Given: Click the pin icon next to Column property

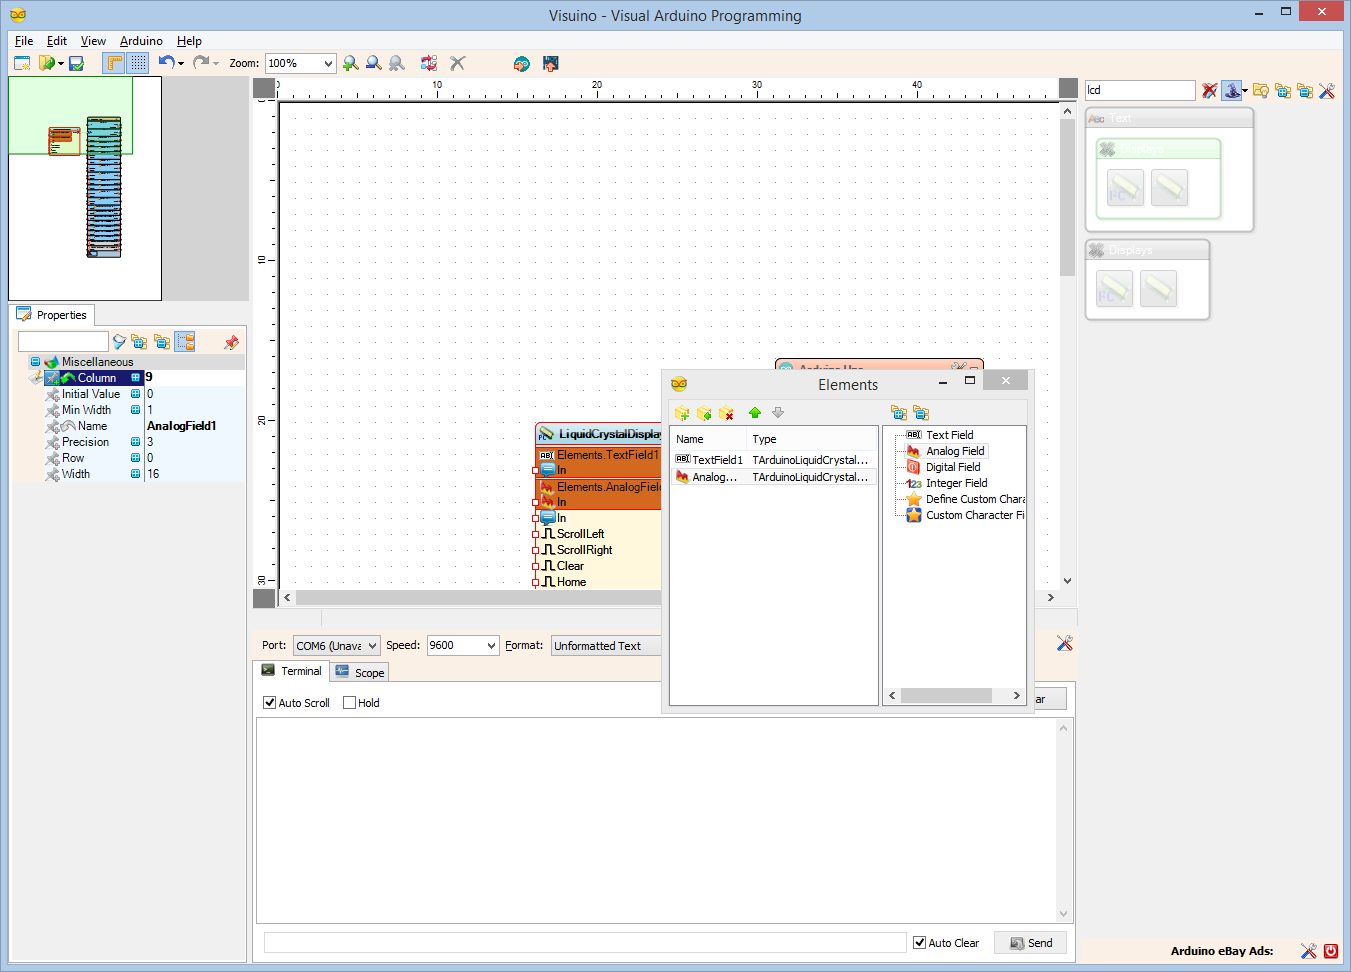Looking at the screenshot, I should point(53,378).
